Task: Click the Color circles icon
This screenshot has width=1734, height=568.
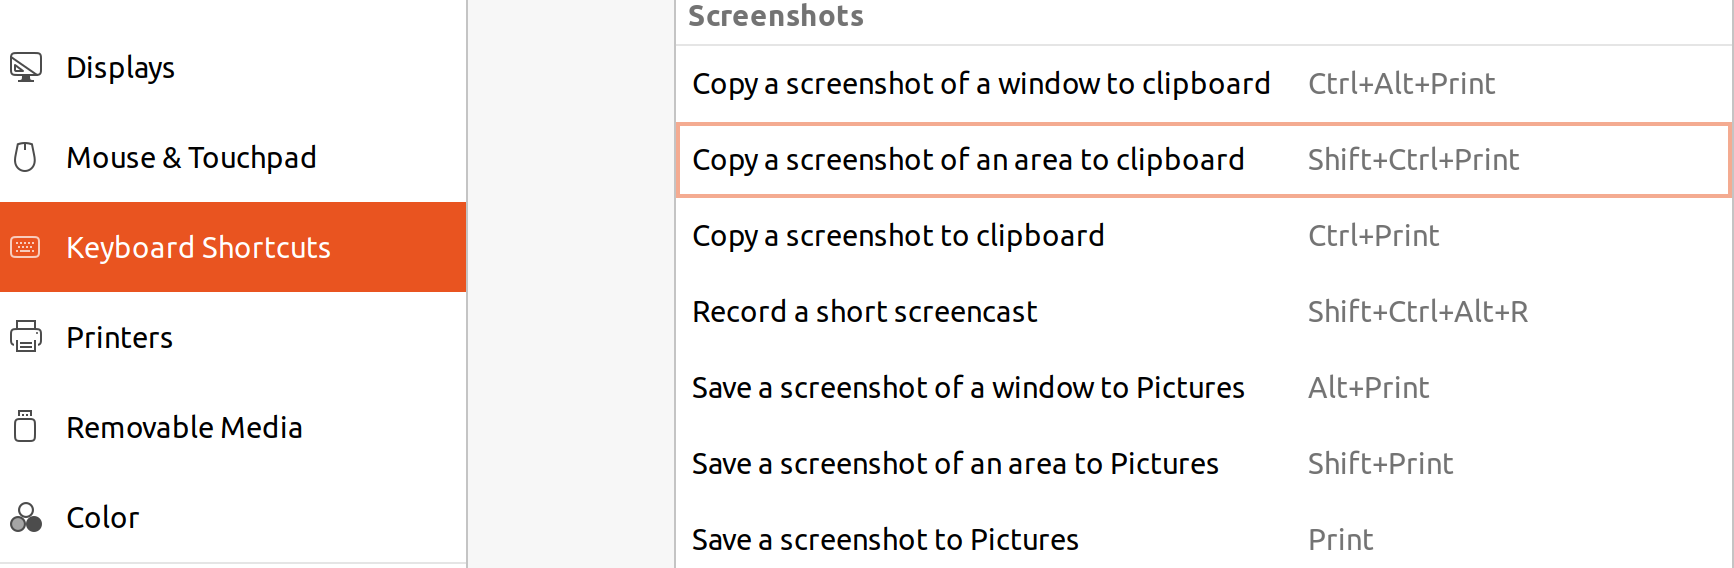Action: [26, 517]
